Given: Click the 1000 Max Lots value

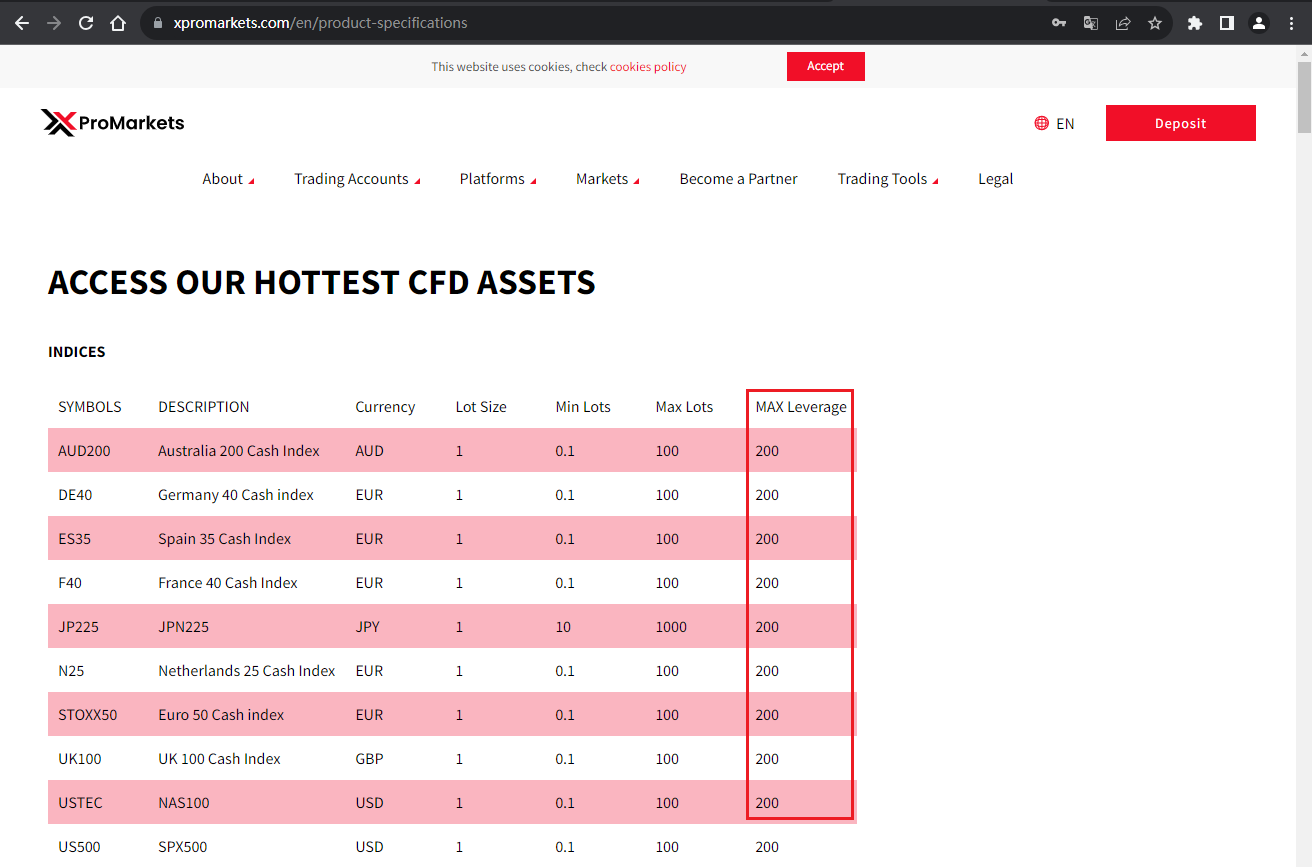Looking at the screenshot, I should point(671,627).
